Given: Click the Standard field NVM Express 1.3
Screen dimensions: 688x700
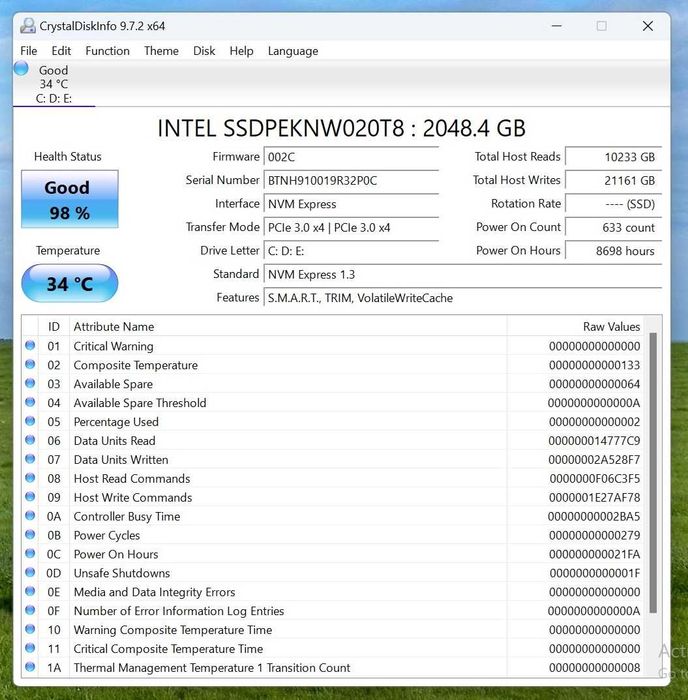Looking at the screenshot, I should 463,275.
